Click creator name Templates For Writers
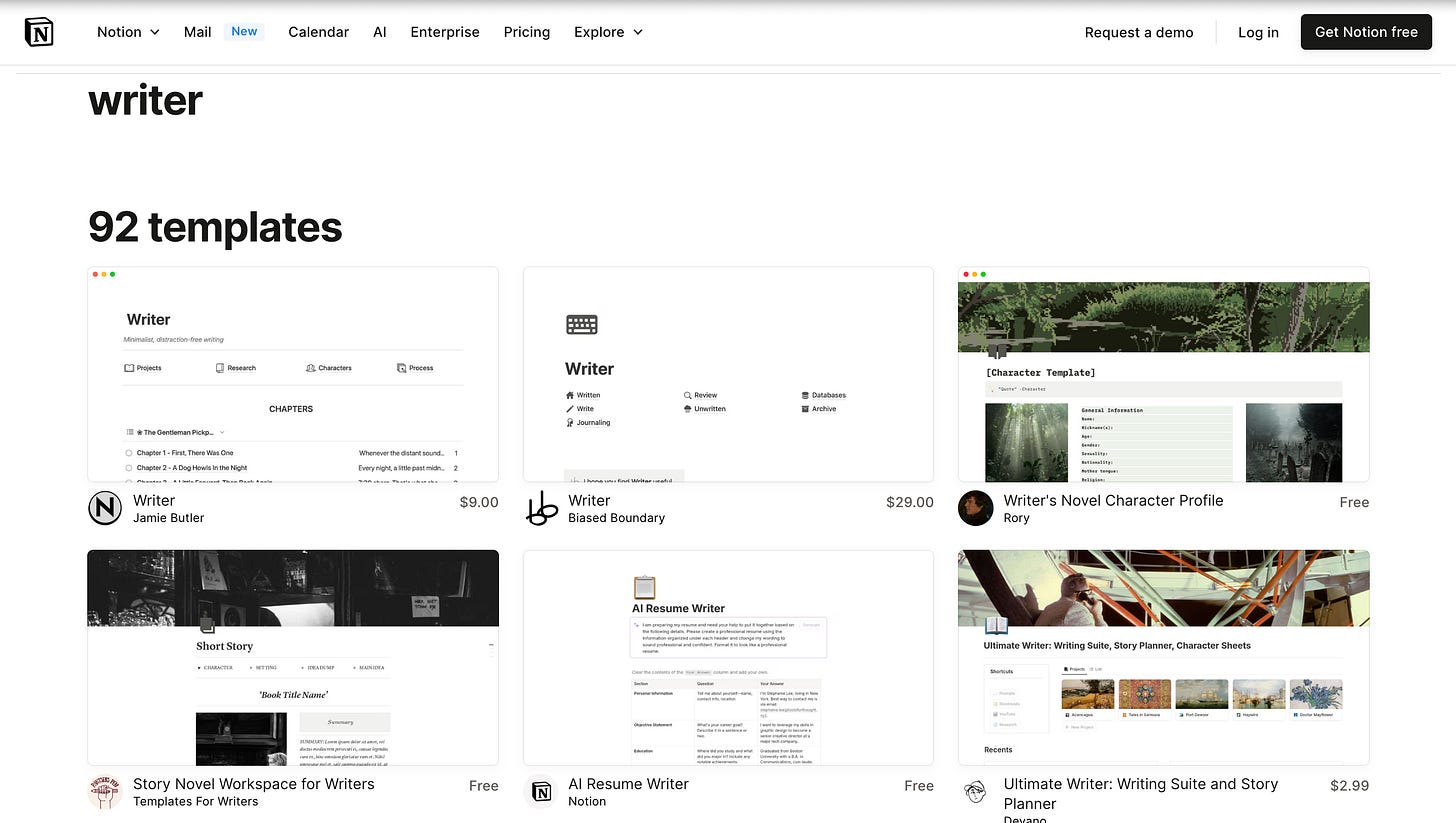 pos(196,801)
